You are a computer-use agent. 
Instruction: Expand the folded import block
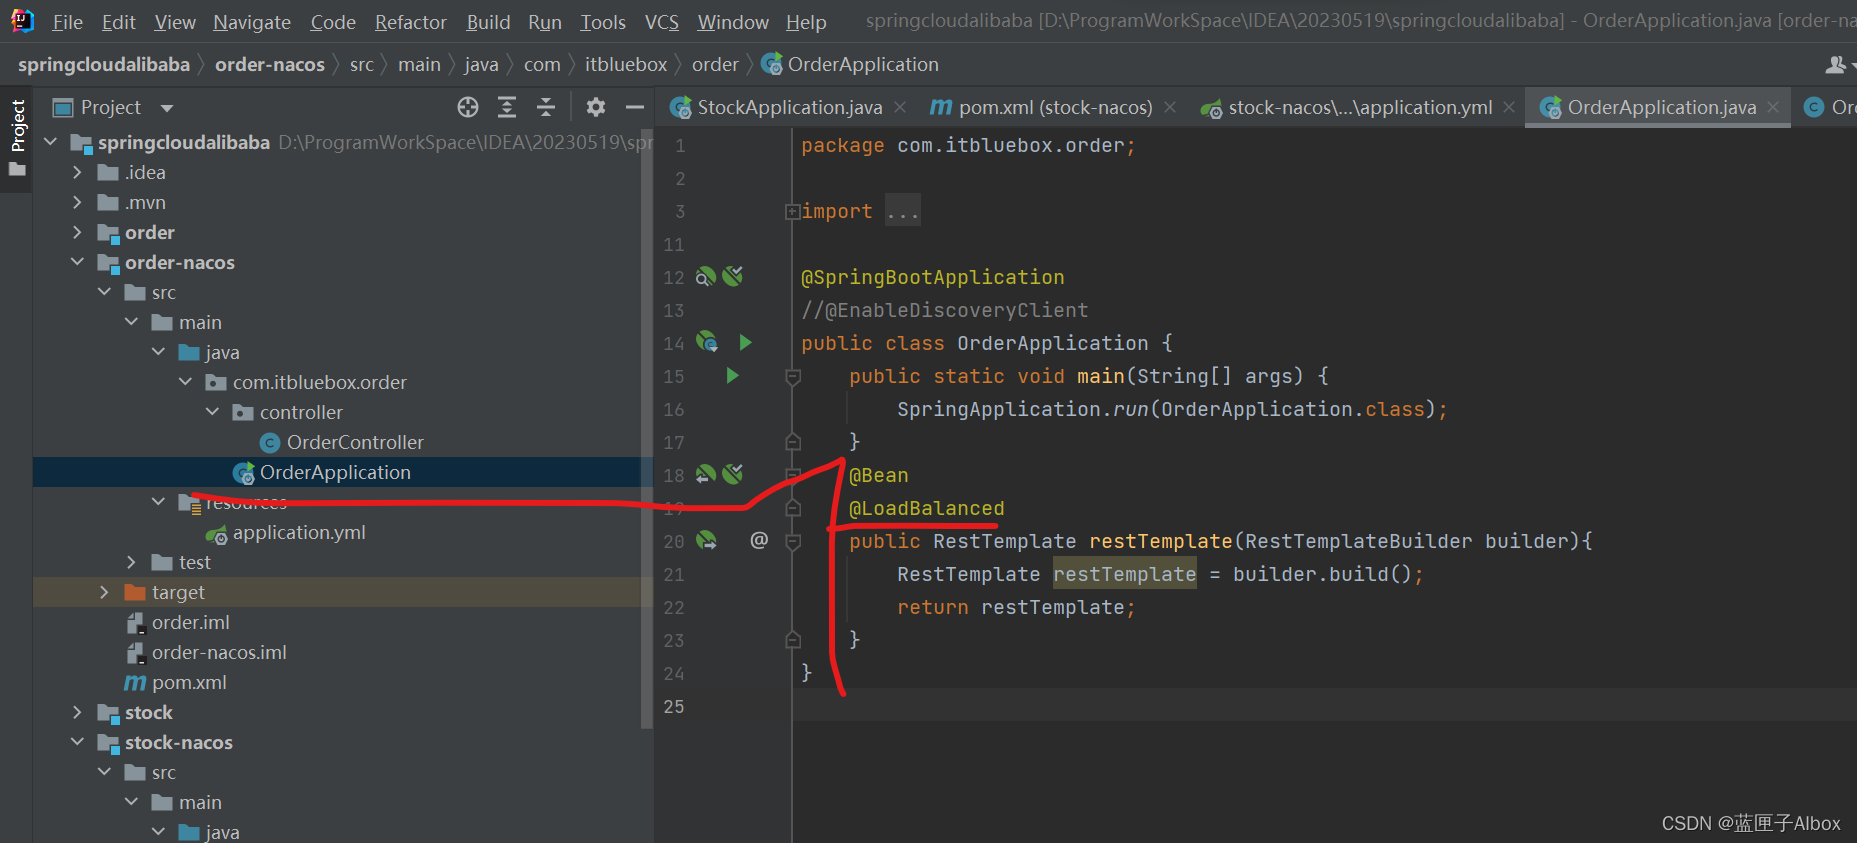tap(792, 211)
